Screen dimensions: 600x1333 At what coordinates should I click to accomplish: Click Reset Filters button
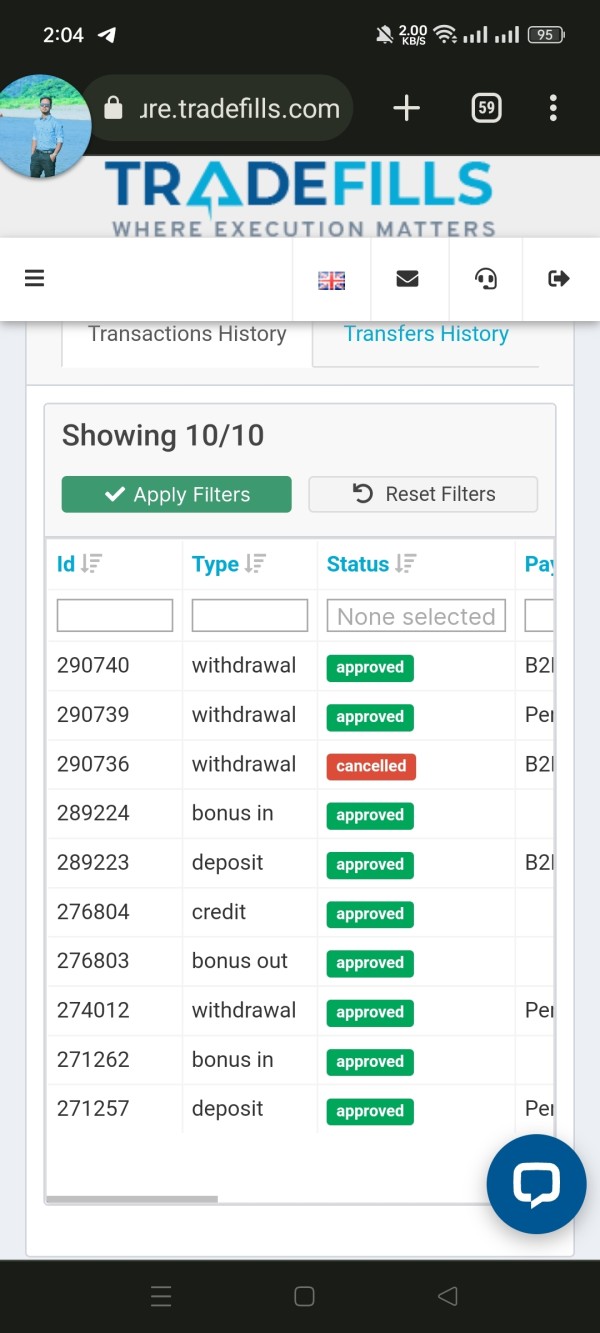[x=423, y=494]
